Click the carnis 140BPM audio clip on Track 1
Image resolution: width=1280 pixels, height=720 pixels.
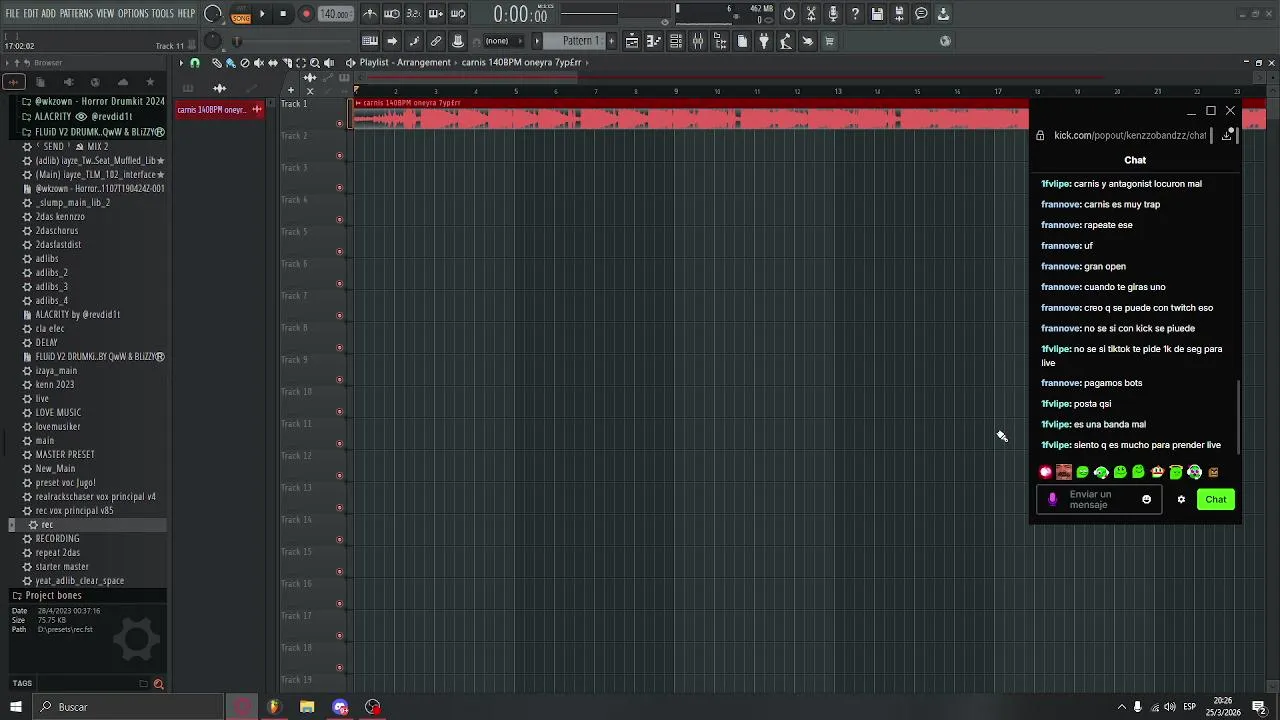691,114
